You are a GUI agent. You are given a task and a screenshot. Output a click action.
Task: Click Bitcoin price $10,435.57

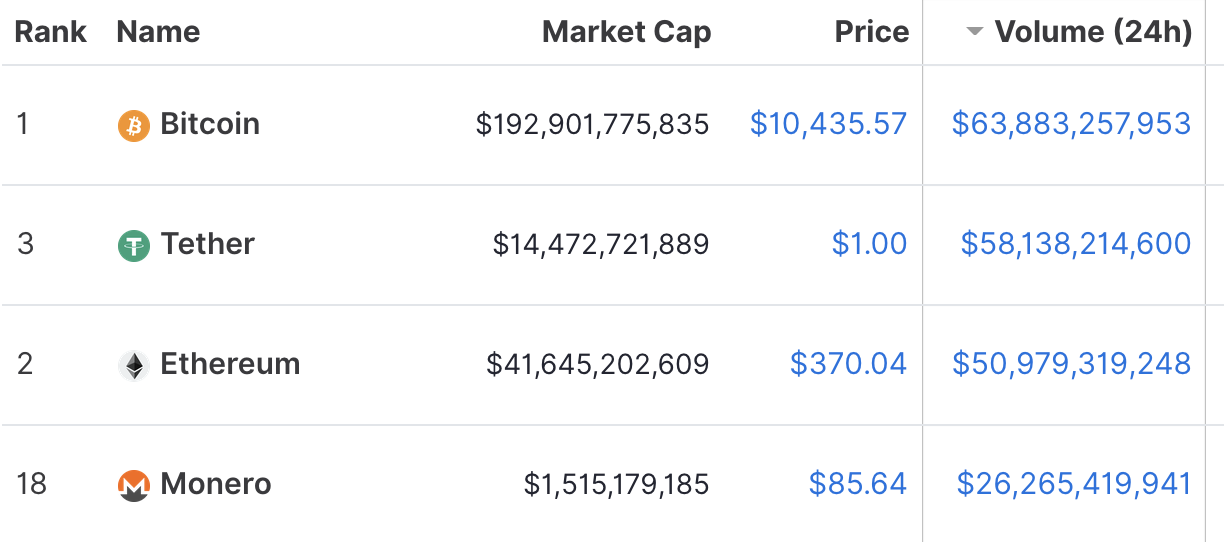coord(828,124)
